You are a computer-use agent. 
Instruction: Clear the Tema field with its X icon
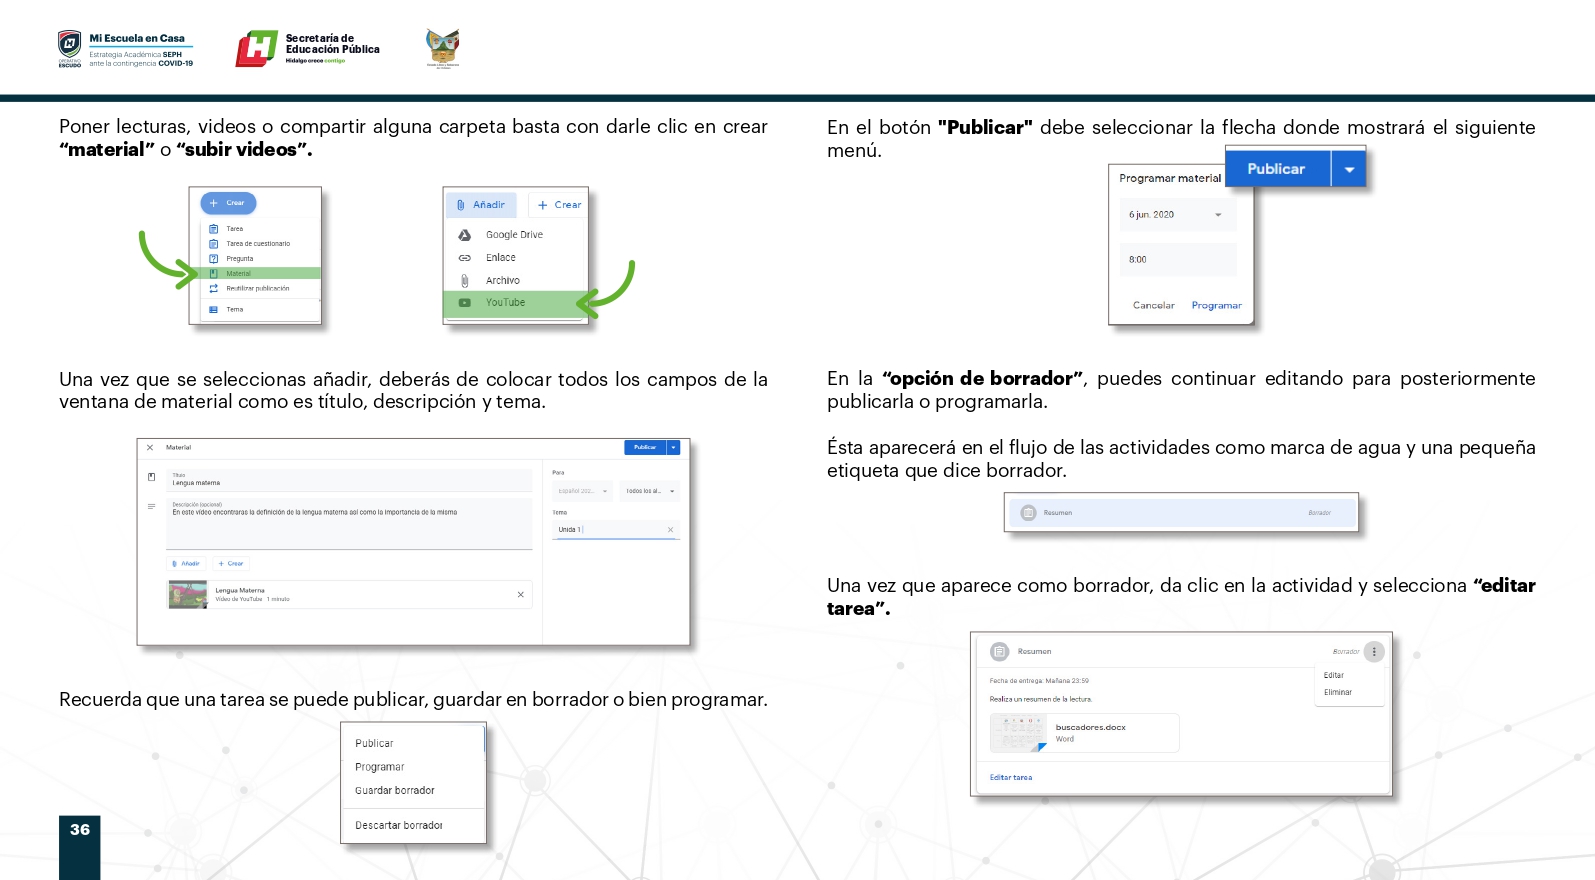(670, 530)
